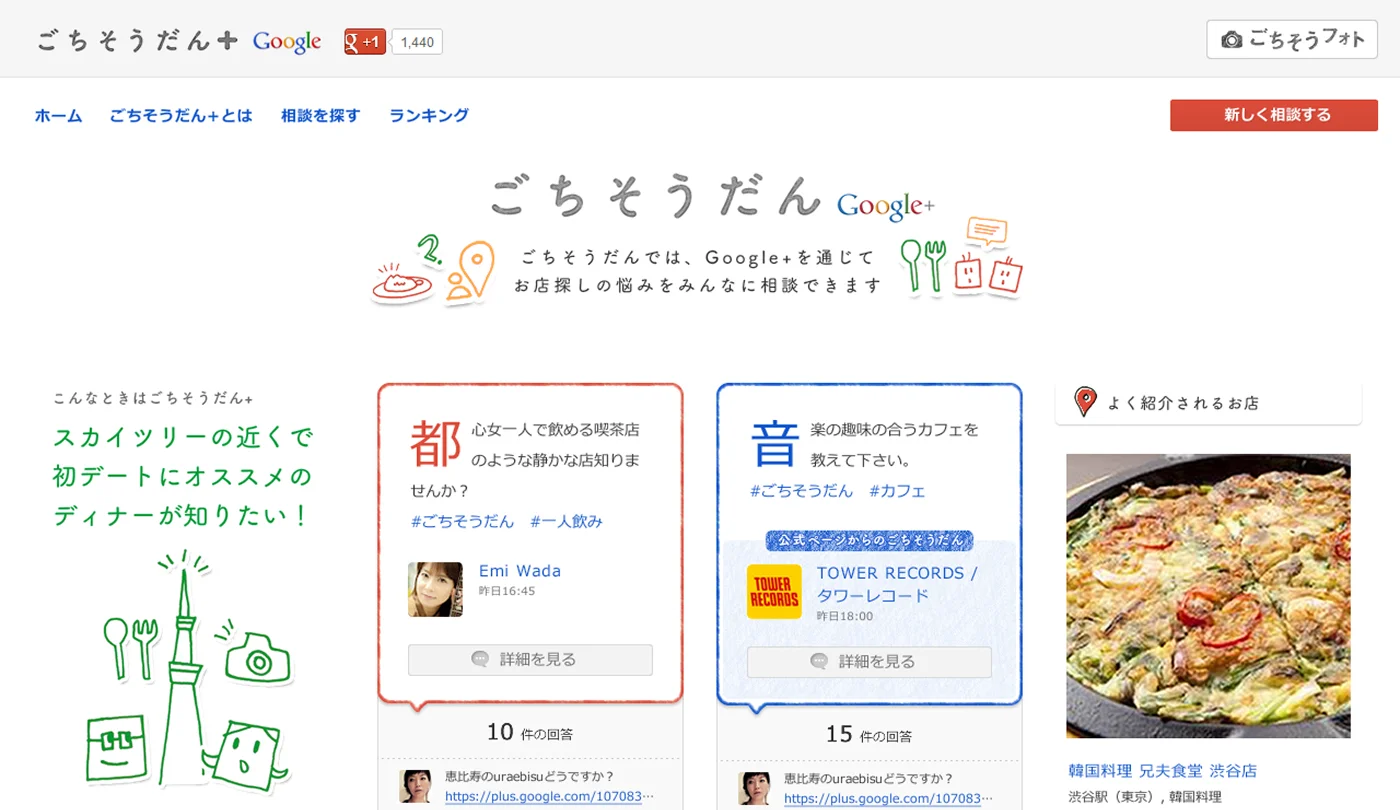Screen dimensions: 1400x810
Task: Select 相談を探す in navigation
Action: [320, 115]
